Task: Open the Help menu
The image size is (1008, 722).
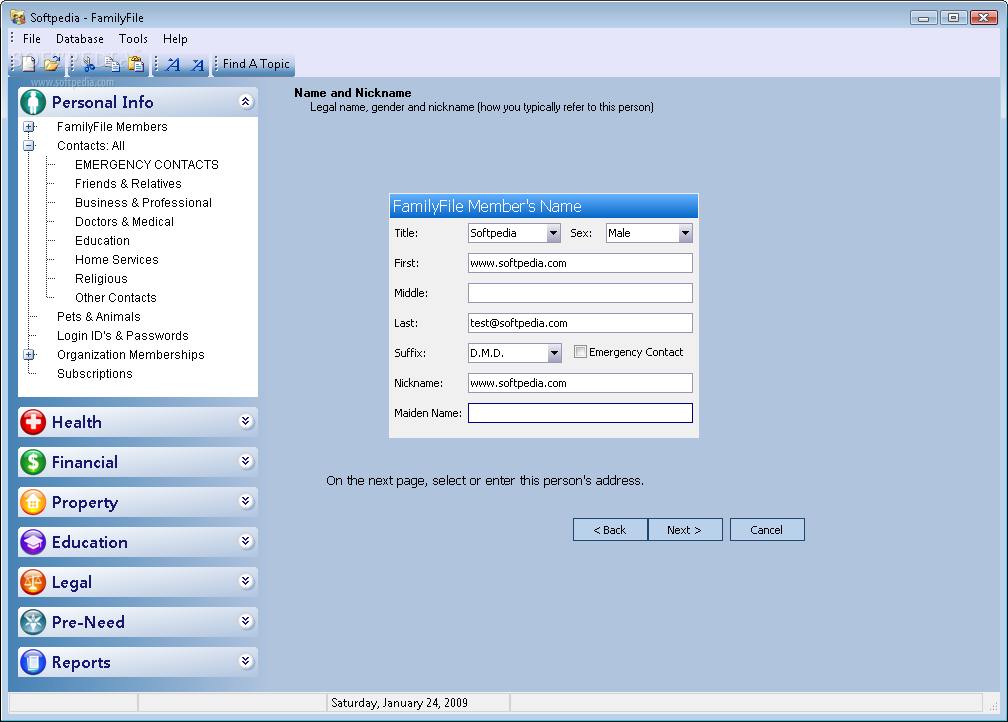Action: coord(175,39)
